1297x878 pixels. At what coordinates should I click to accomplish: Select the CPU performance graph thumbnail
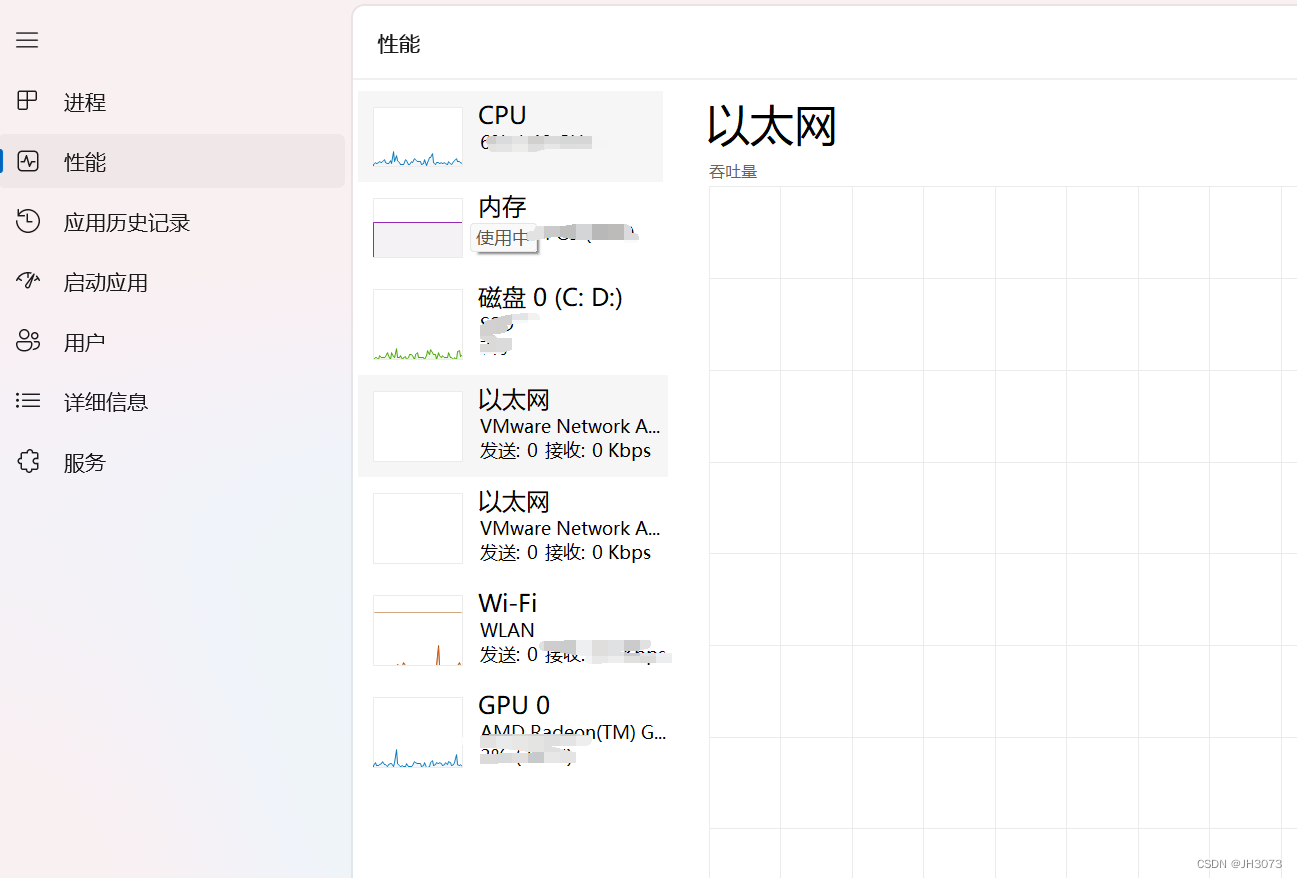tap(417, 137)
